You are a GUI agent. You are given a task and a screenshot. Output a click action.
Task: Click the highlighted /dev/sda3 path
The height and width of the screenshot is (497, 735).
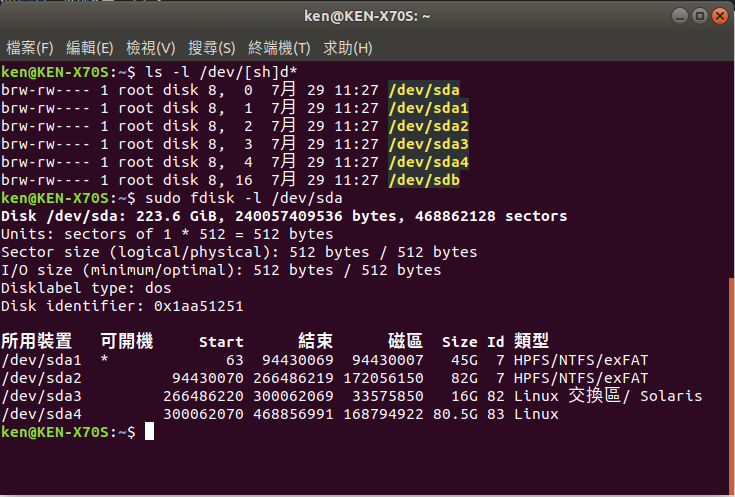click(x=428, y=144)
